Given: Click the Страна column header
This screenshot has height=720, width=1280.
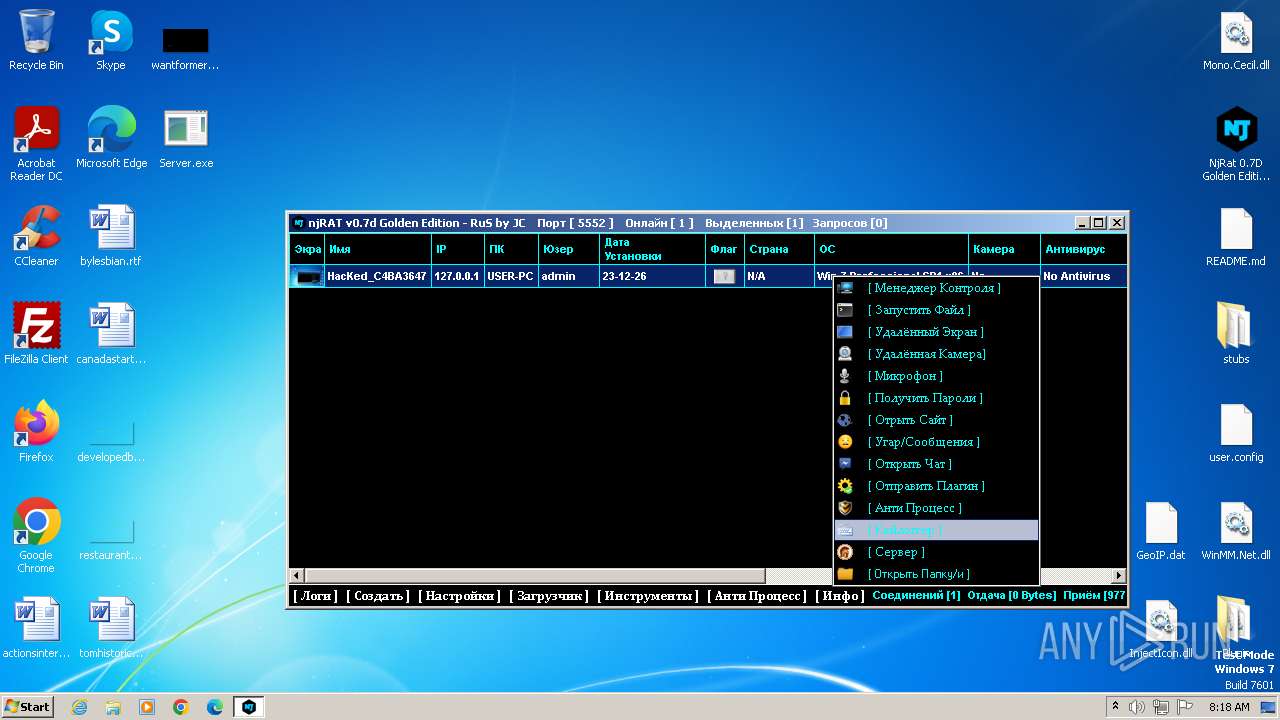Looking at the screenshot, I should [778, 249].
